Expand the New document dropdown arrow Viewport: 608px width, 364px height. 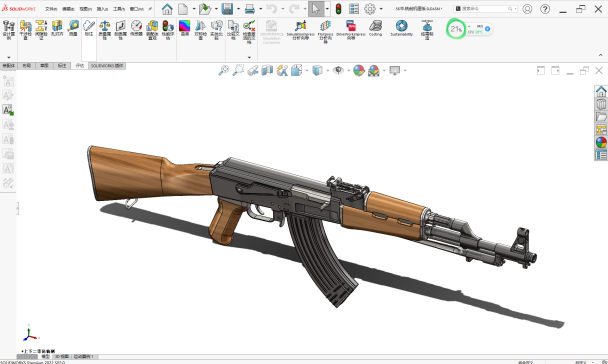[x=194, y=9]
